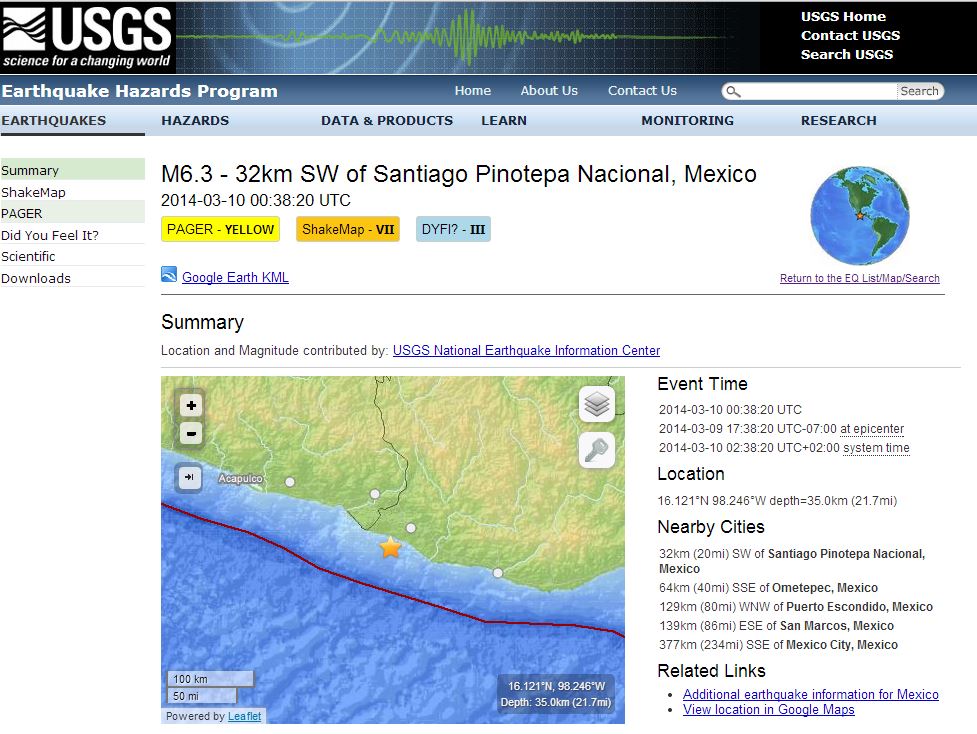The image size is (977, 734).
Task: Open the ShakeMap - VII badge
Action: click(x=348, y=230)
